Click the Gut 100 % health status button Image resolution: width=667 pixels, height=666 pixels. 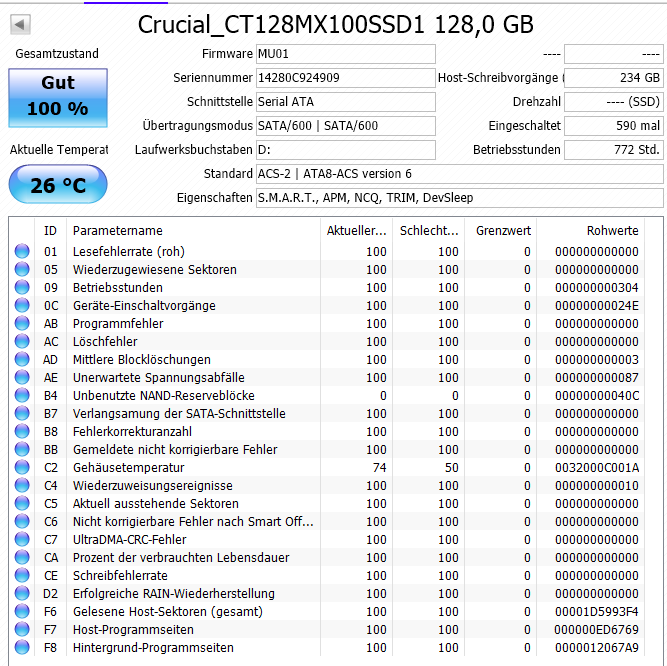pyautogui.click(x=58, y=98)
